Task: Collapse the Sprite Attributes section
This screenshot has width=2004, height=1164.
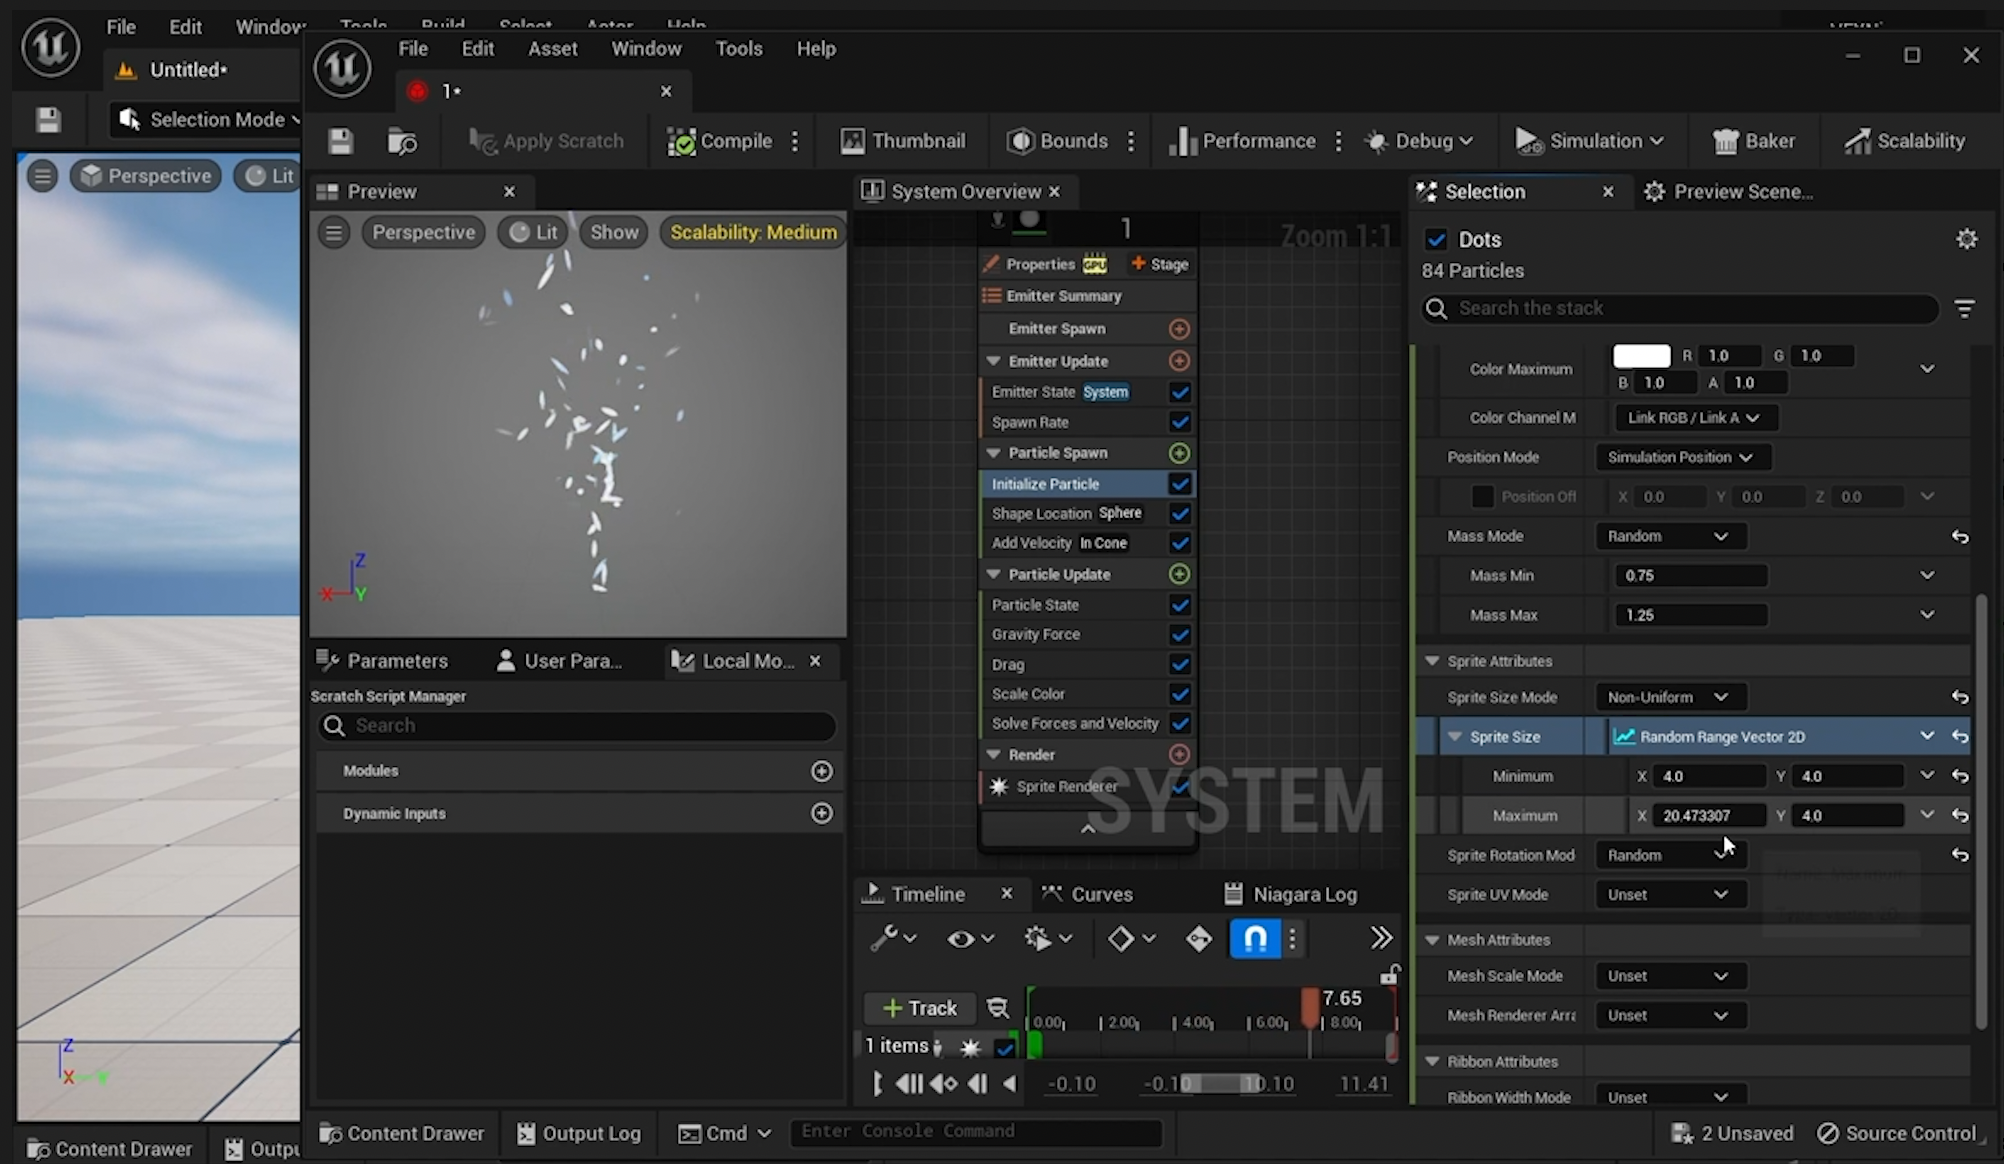Action: (x=1432, y=661)
